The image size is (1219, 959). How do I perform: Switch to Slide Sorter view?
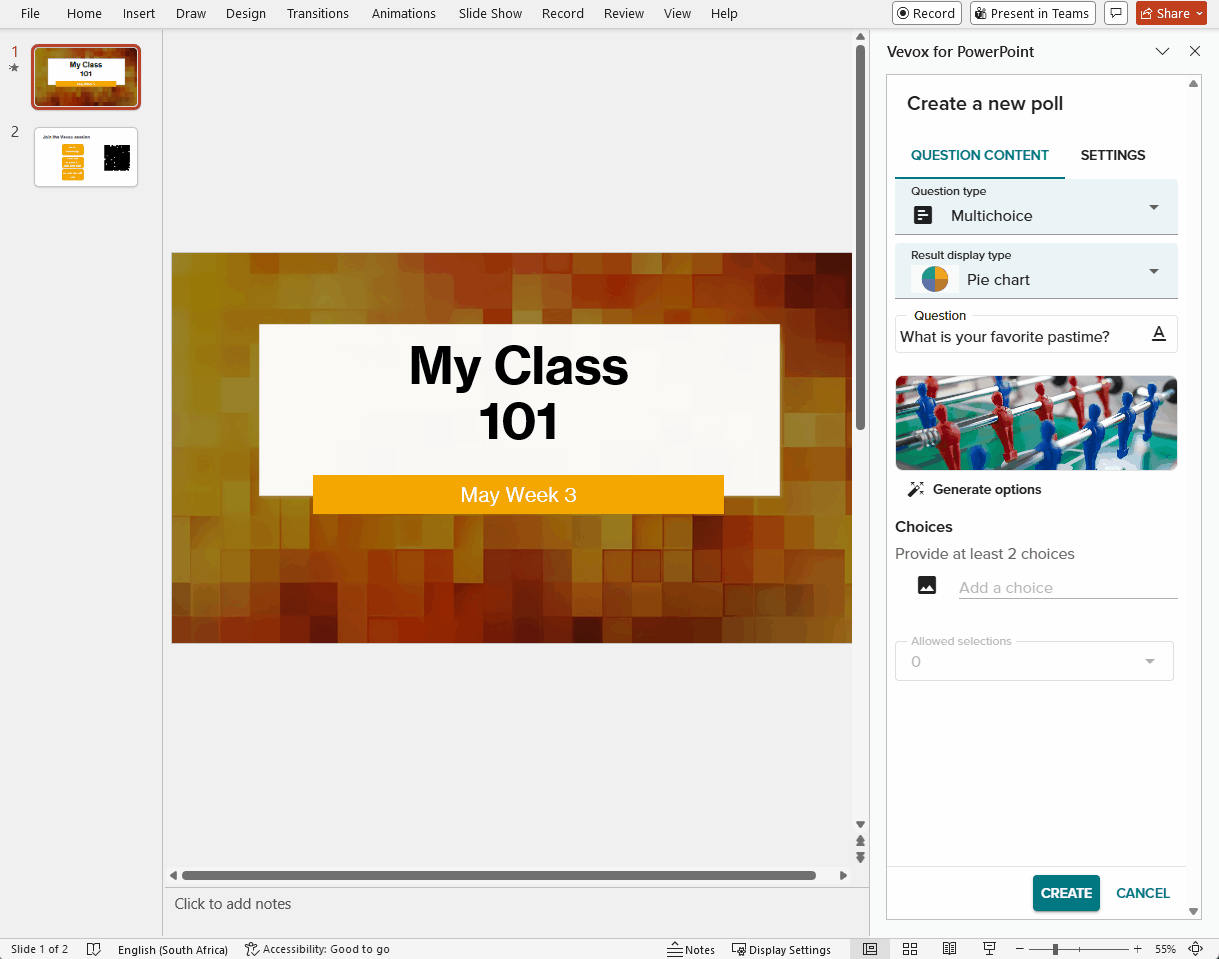point(910,949)
